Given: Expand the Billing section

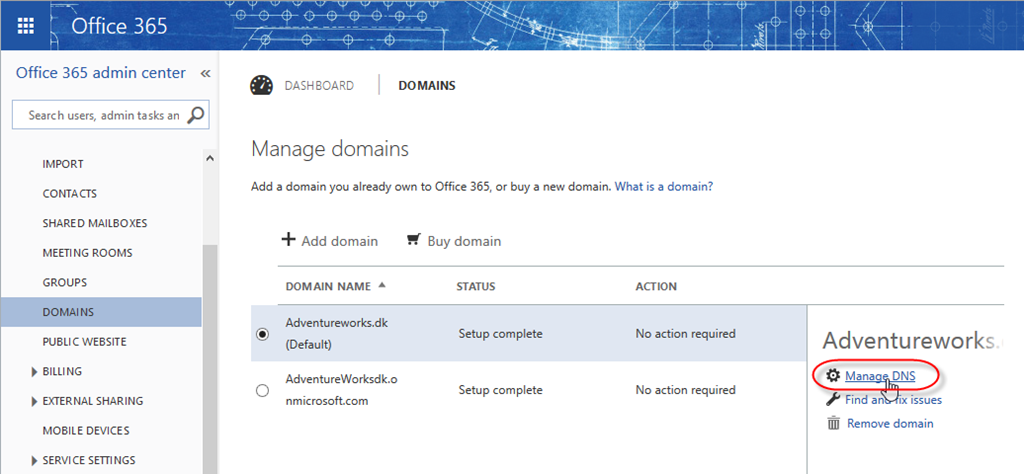Looking at the screenshot, I should [34, 371].
